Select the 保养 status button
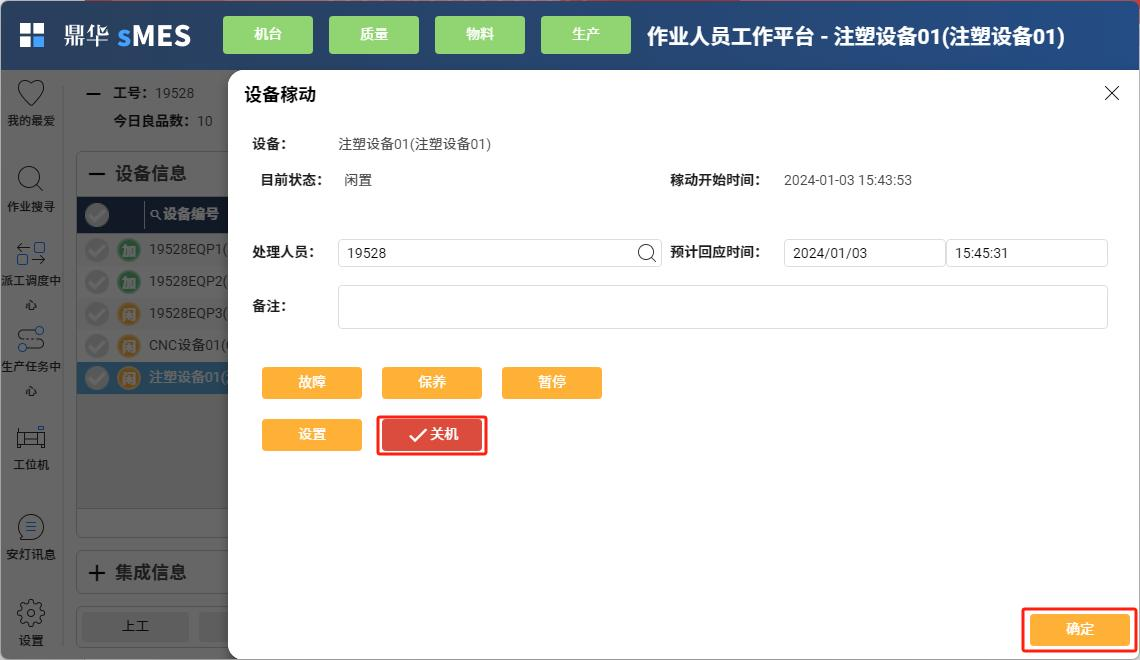Image resolution: width=1140 pixels, height=660 pixels. click(432, 382)
